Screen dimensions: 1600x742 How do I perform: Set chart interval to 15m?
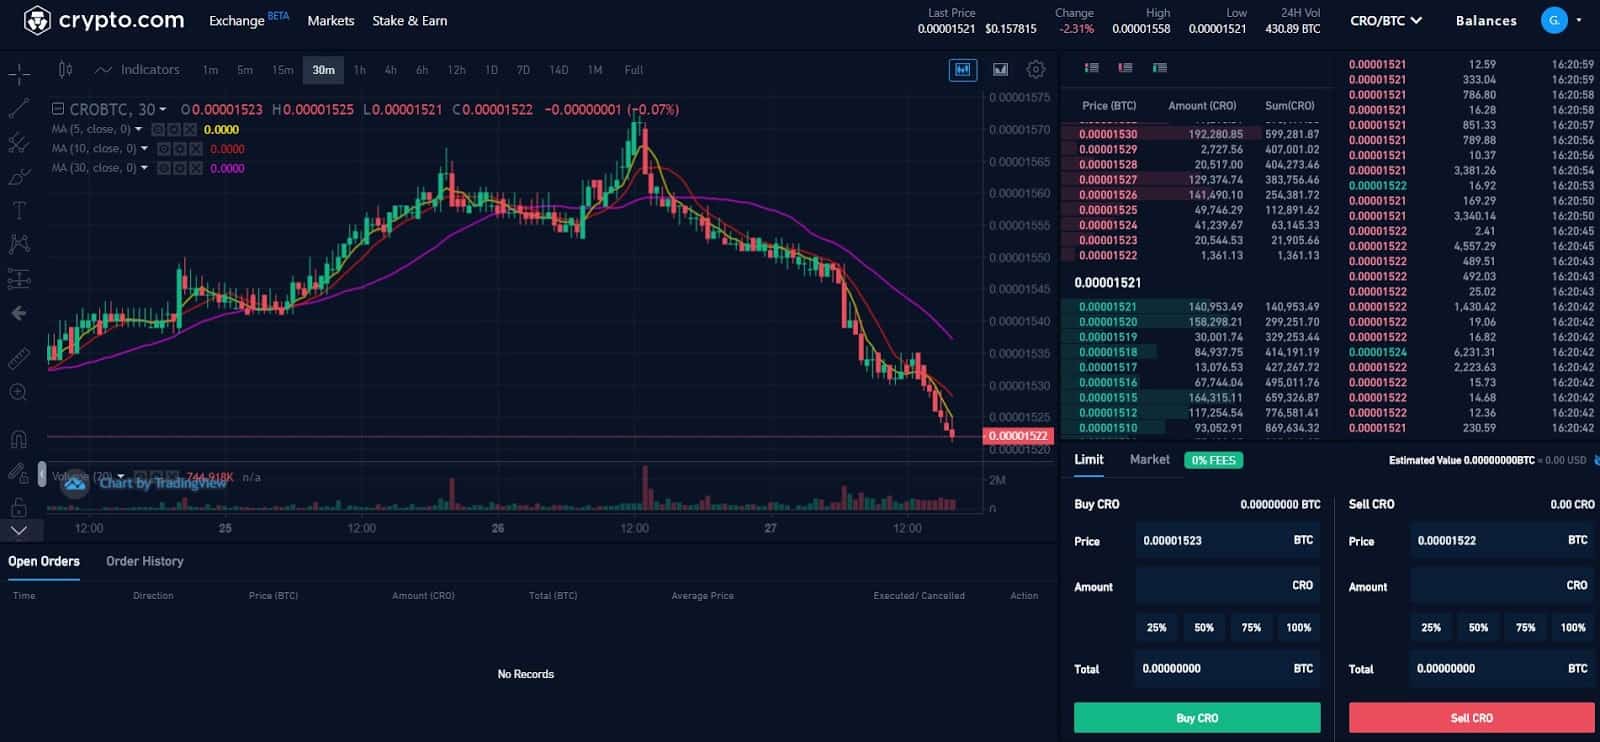pos(283,70)
